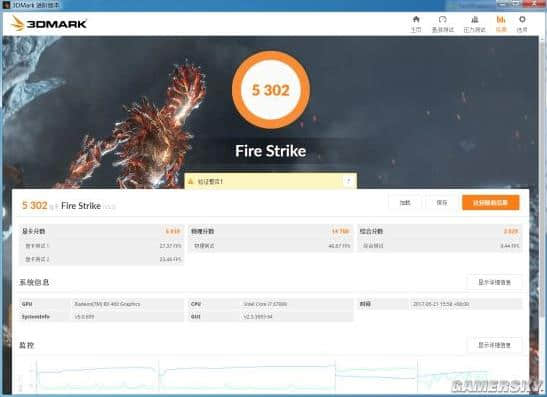
Task: Click the Combined score (综合分数) header row
Action: coord(440,231)
